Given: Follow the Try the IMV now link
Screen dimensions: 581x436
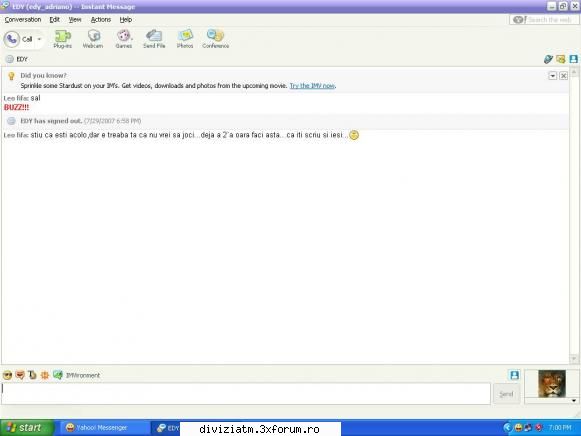Looking at the screenshot, I should pyautogui.click(x=312, y=86).
